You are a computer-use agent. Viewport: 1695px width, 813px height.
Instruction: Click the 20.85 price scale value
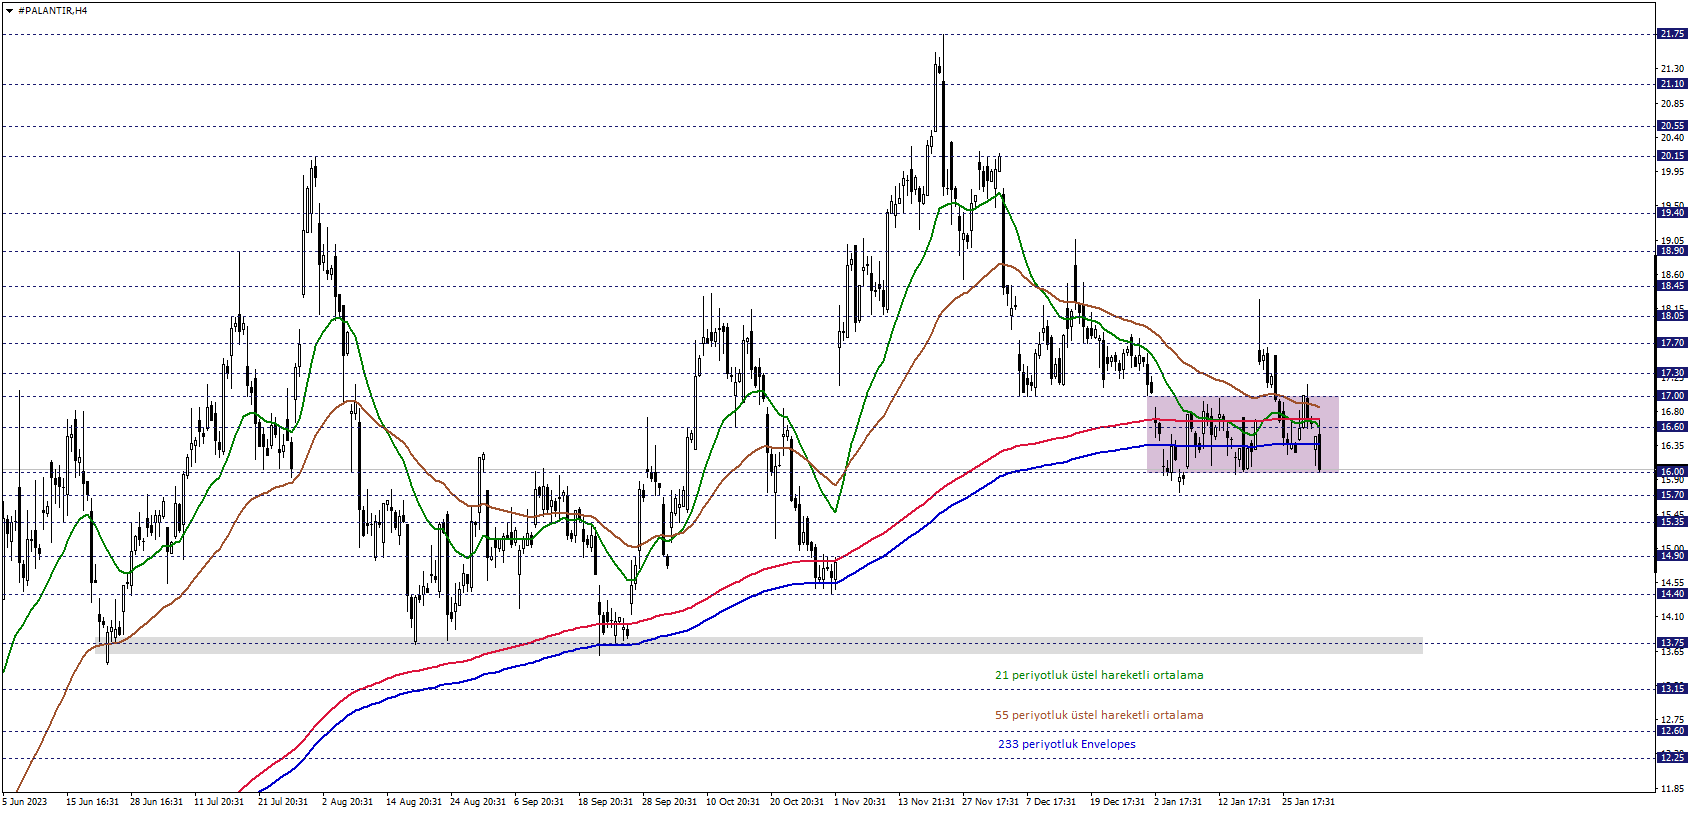click(1672, 104)
